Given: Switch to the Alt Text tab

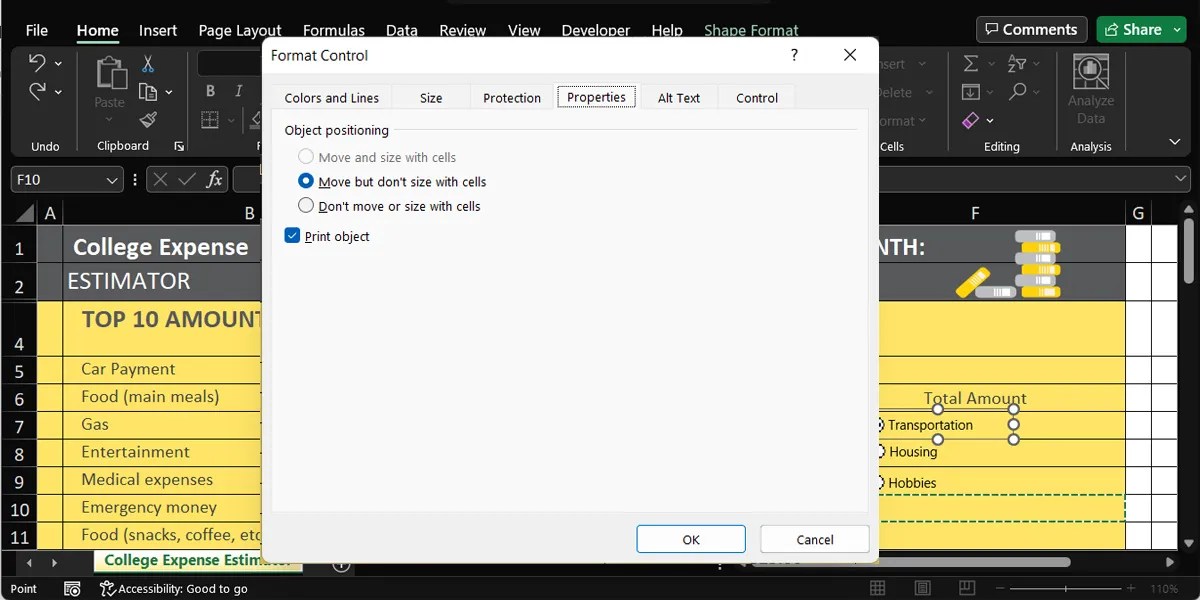Looking at the screenshot, I should 679,97.
